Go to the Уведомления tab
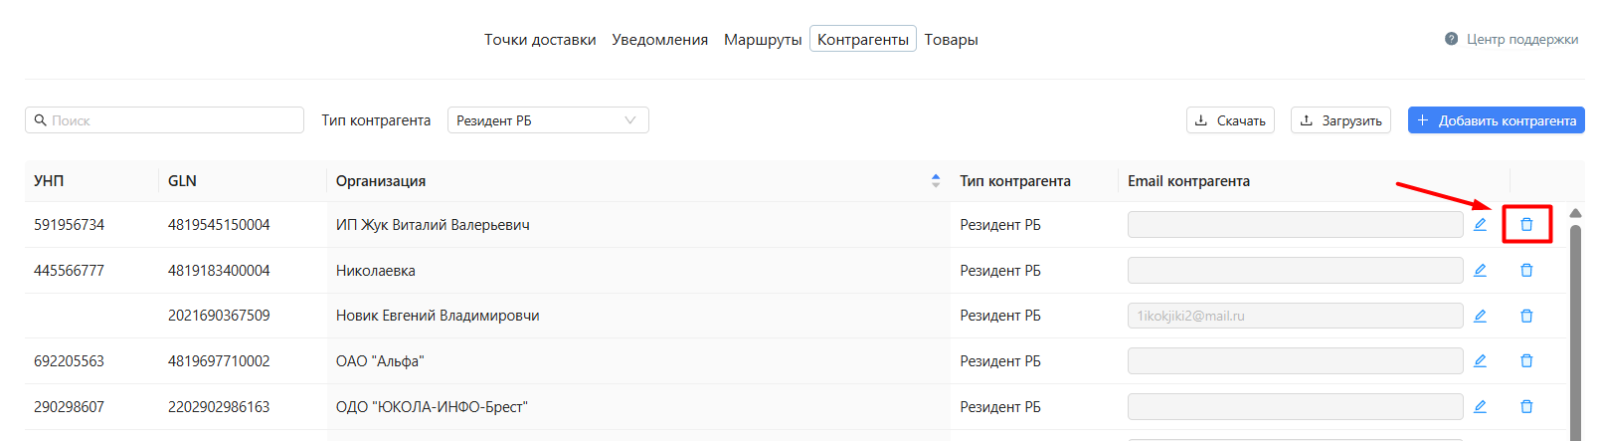The height and width of the screenshot is (441, 1600). [x=660, y=40]
